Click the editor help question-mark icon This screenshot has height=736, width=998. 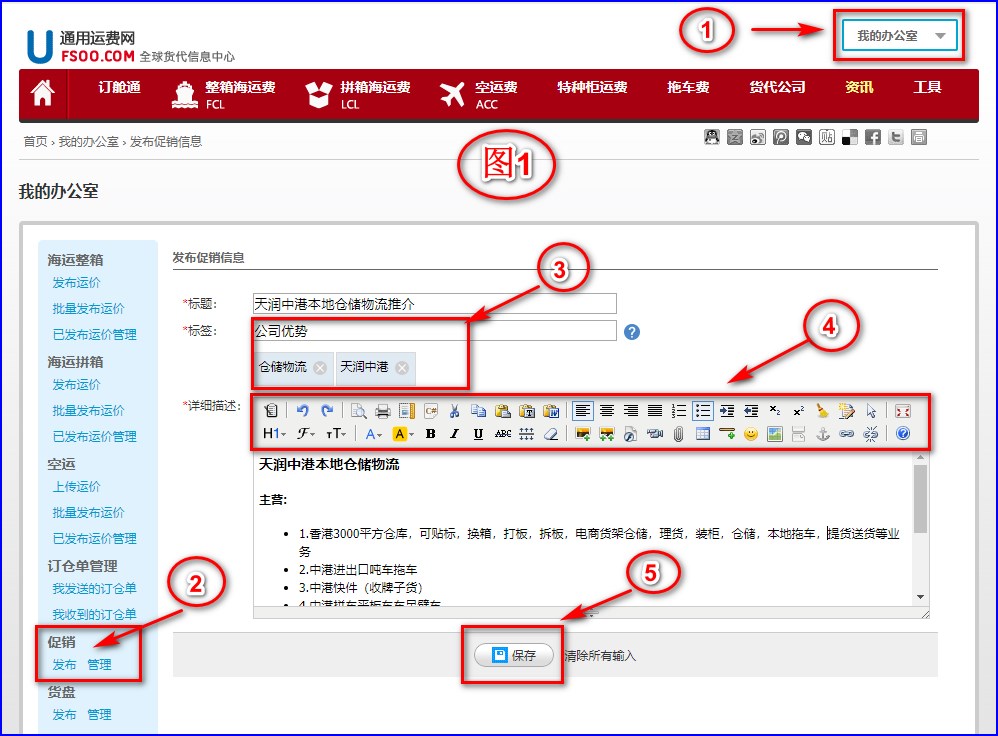point(903,433)
